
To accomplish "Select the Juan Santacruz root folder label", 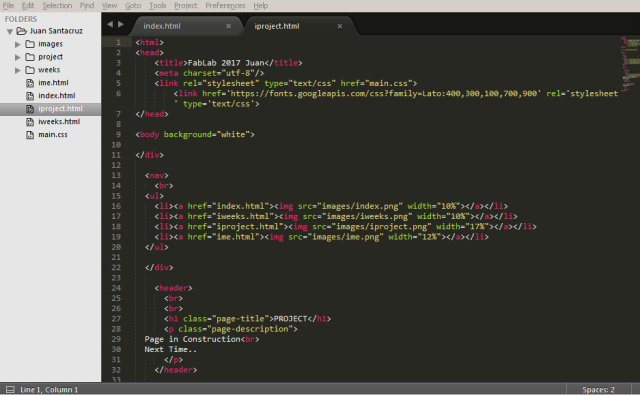I will coord(56,31).
